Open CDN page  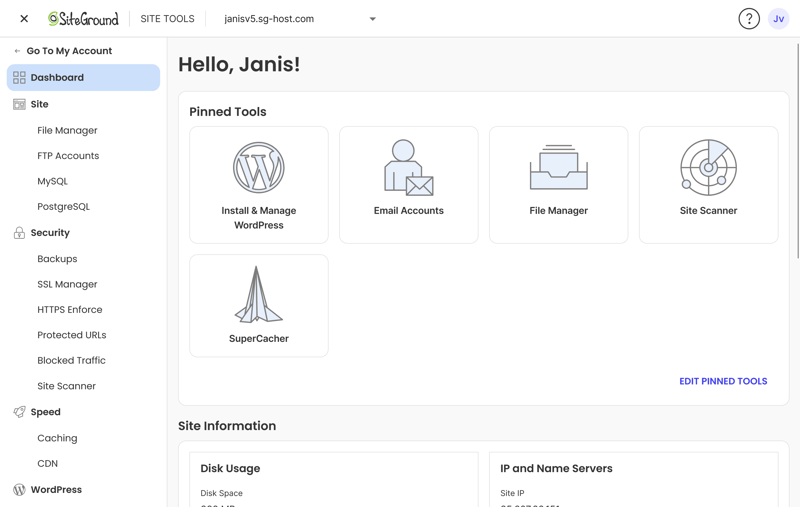point(47,464)
